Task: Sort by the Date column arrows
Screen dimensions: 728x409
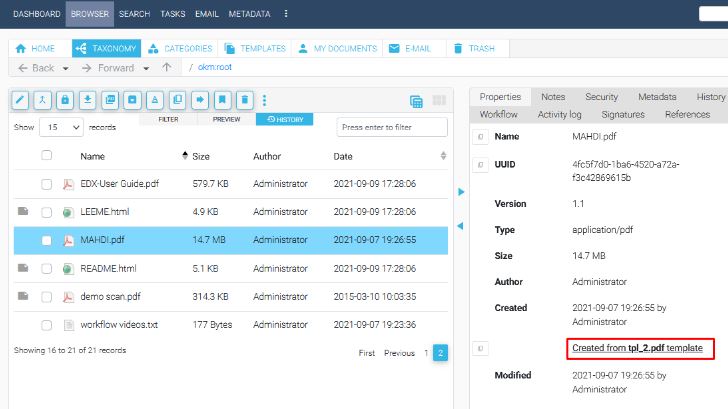Action: tap(443, 156)
